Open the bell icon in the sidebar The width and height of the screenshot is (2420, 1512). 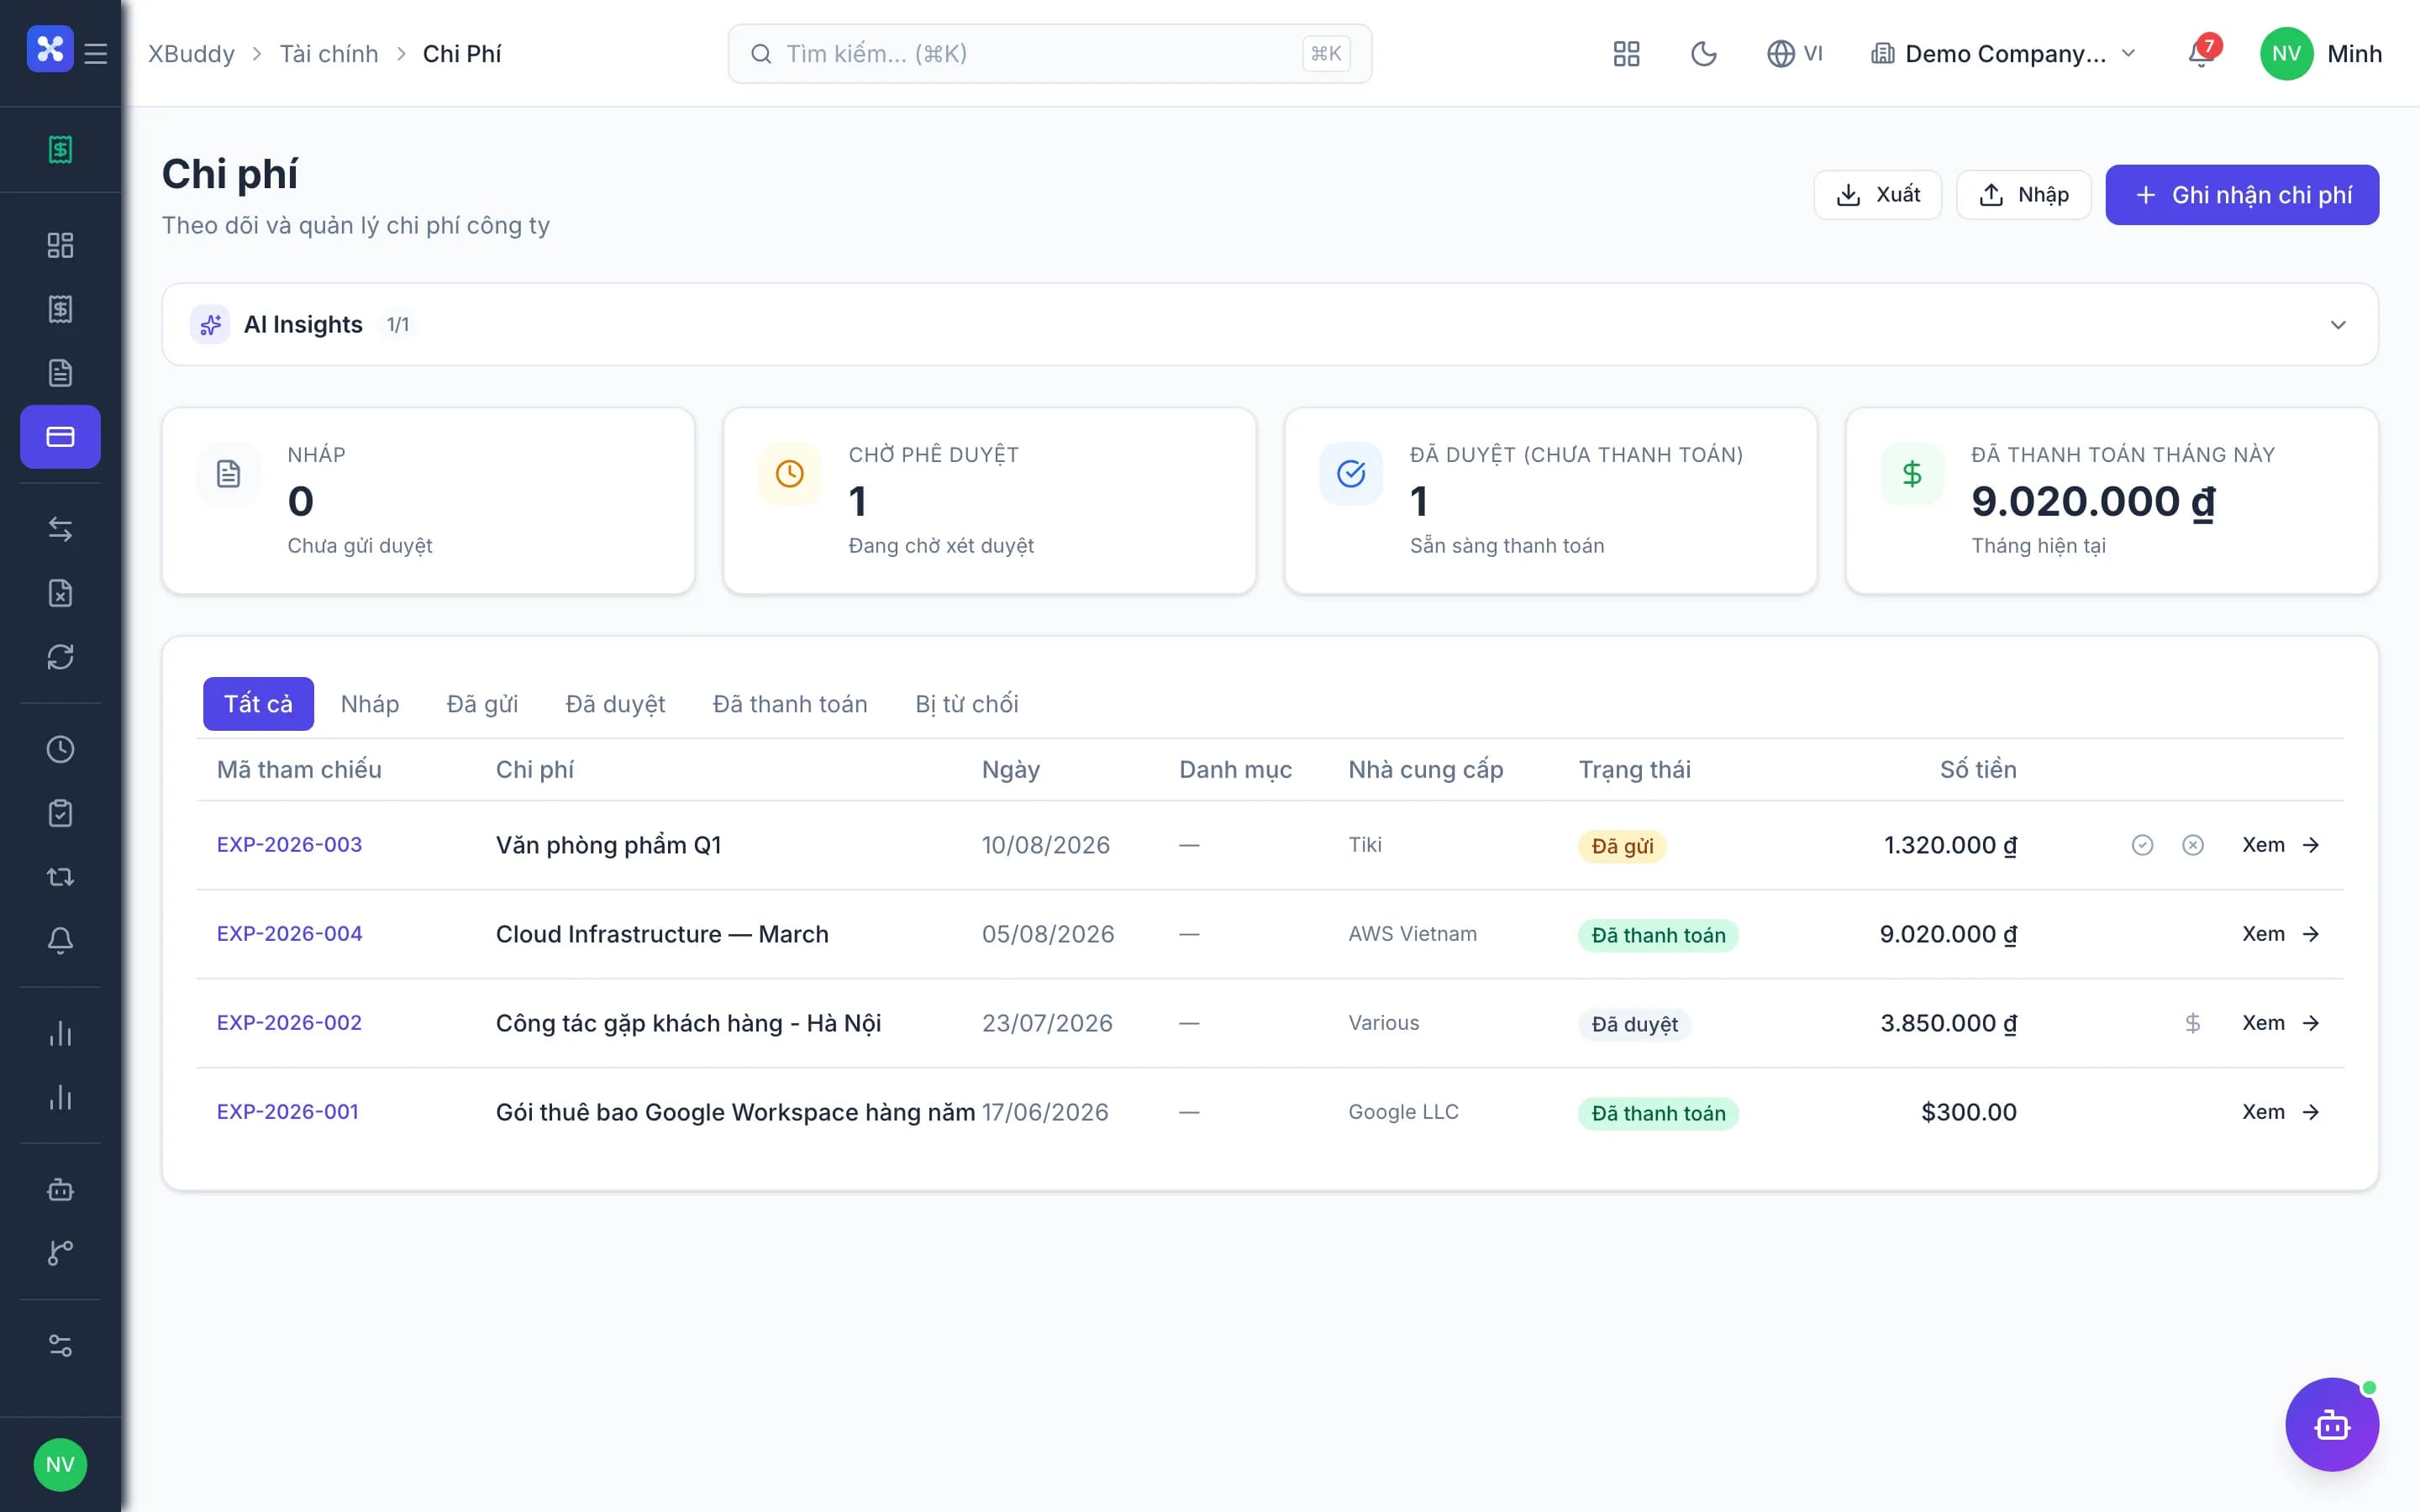[x=60, y=941]
